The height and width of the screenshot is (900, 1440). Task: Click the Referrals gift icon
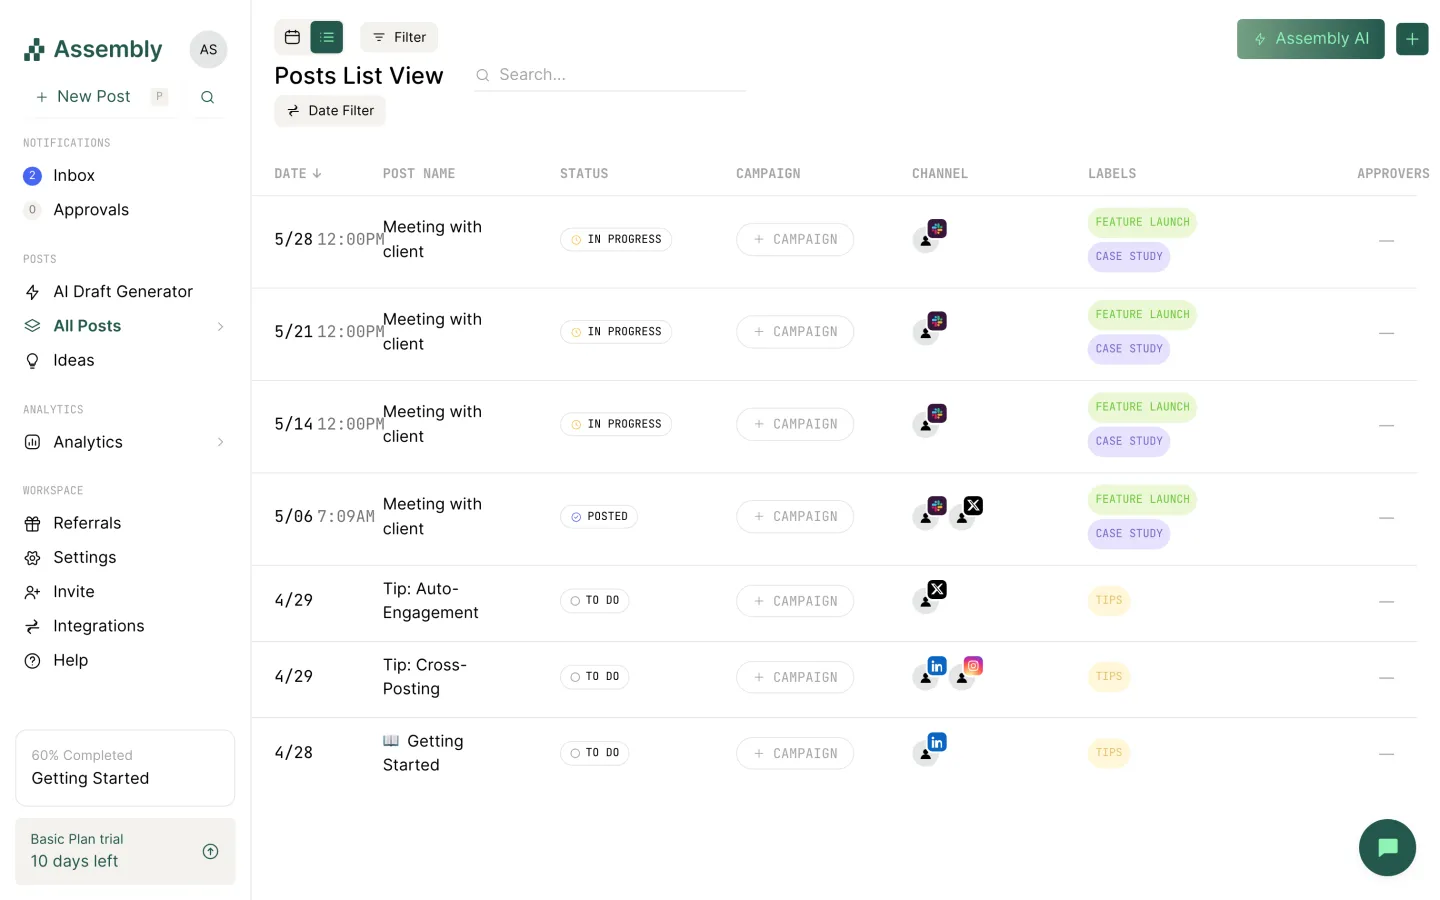tap(32, 524)
